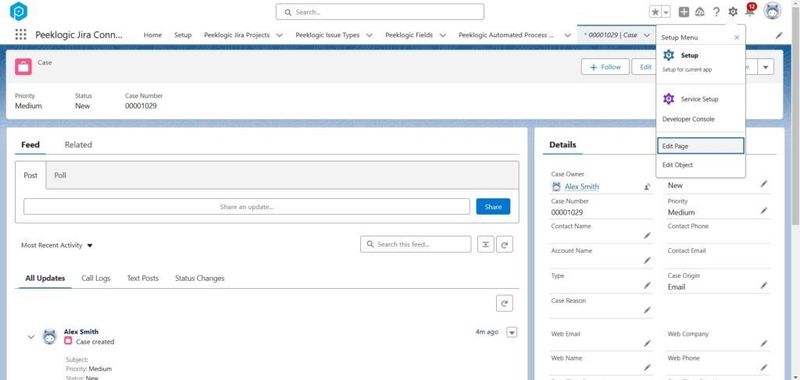Open the Peeklogic Fields tab

click(x=409, y=35)
